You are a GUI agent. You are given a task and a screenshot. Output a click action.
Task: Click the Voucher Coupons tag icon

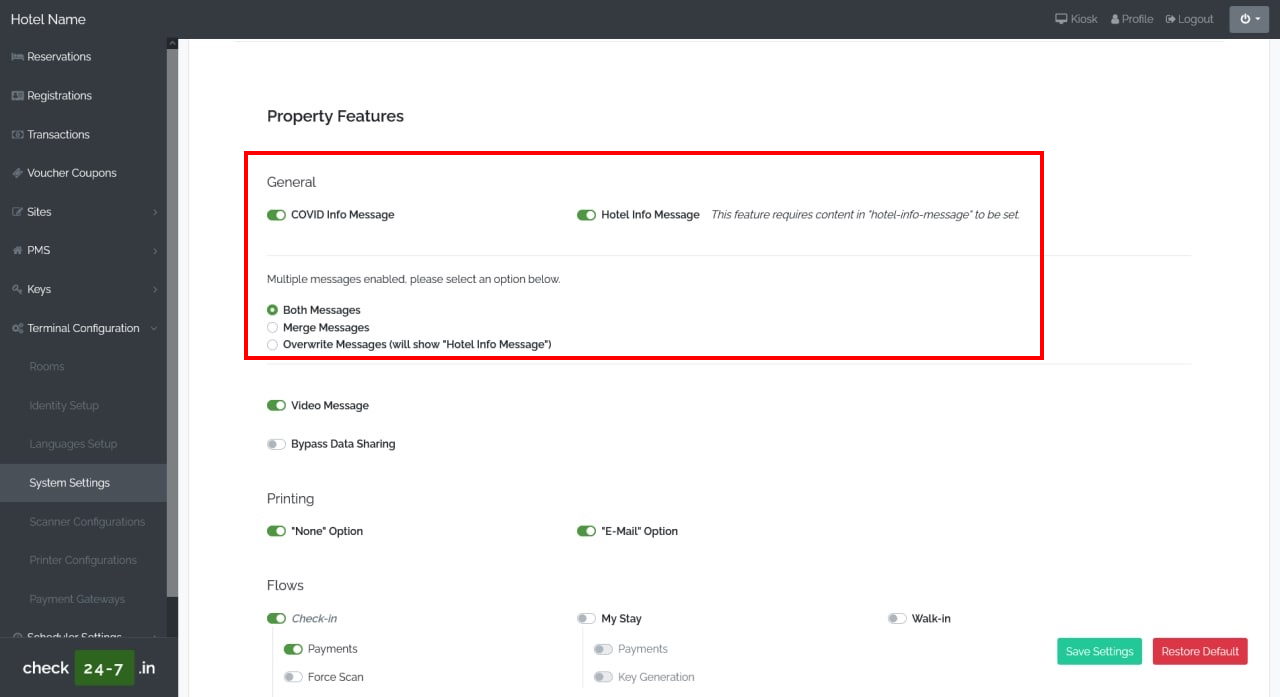(x=17, y=173)
